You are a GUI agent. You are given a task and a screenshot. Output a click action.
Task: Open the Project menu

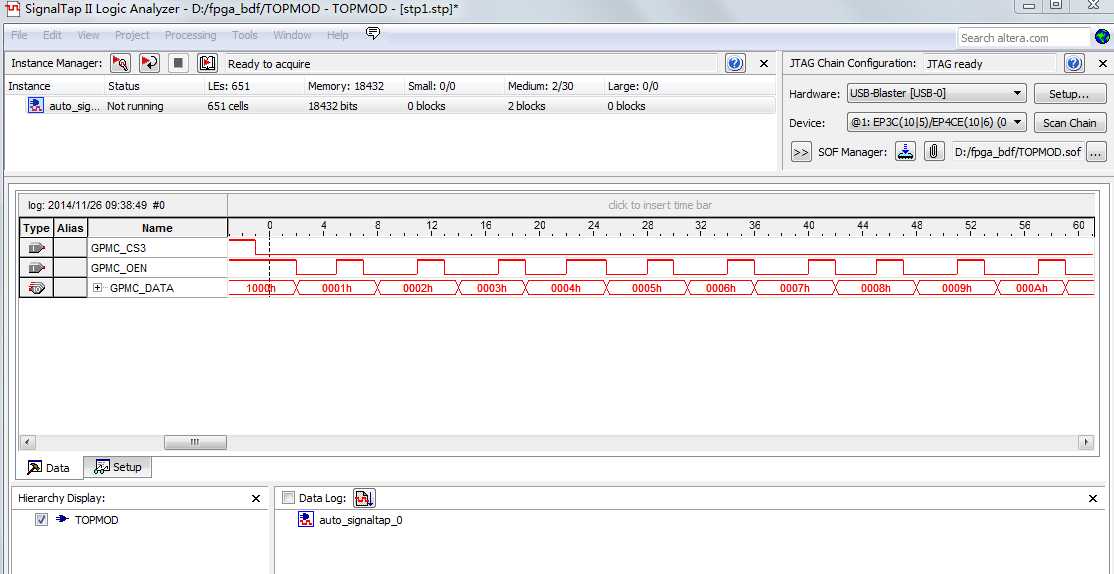coord(132,35)
